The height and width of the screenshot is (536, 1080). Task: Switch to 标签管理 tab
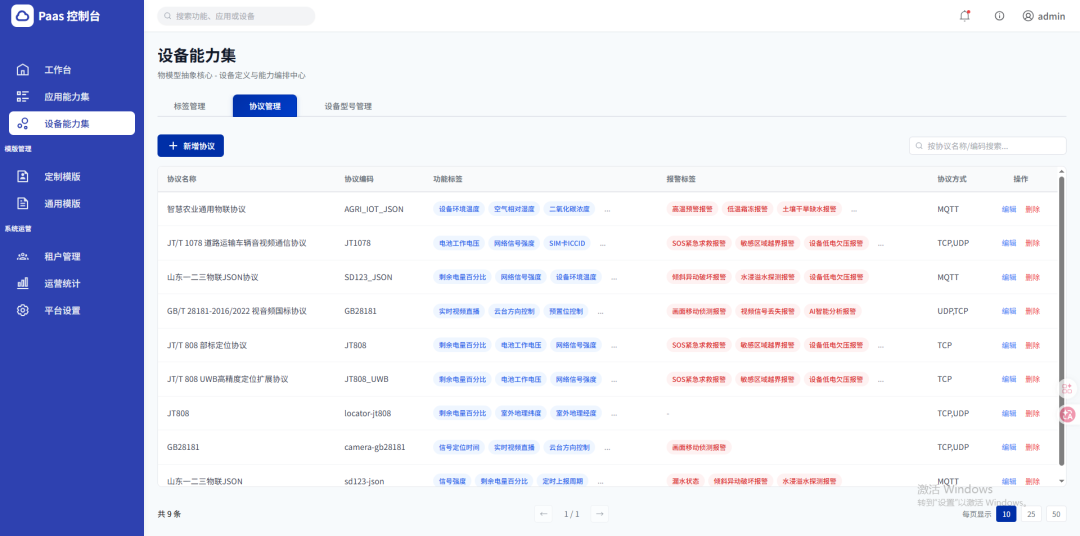(189, 107)
